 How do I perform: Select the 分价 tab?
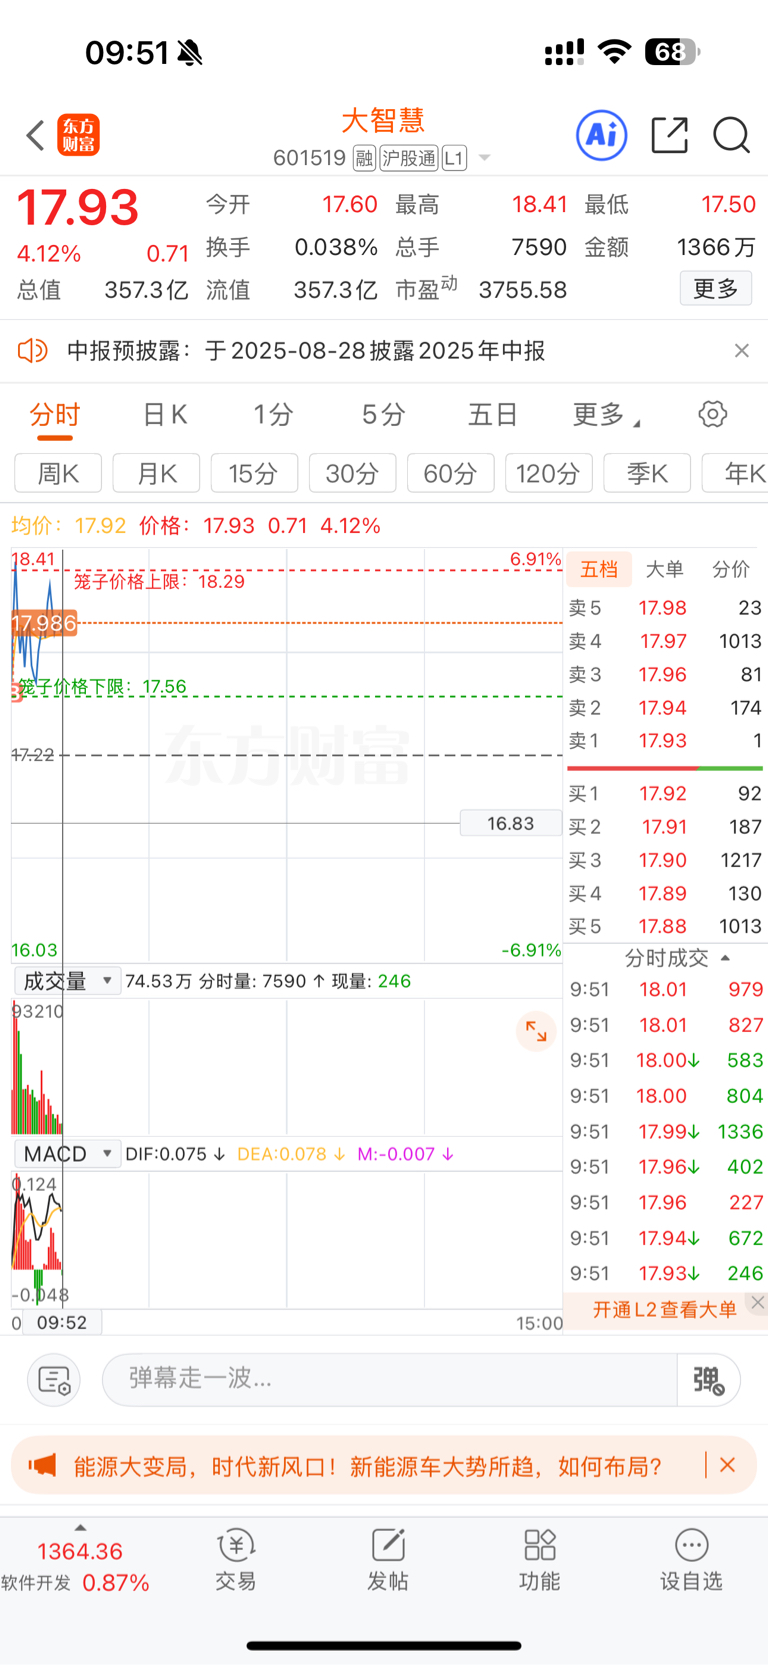point(731,569)
